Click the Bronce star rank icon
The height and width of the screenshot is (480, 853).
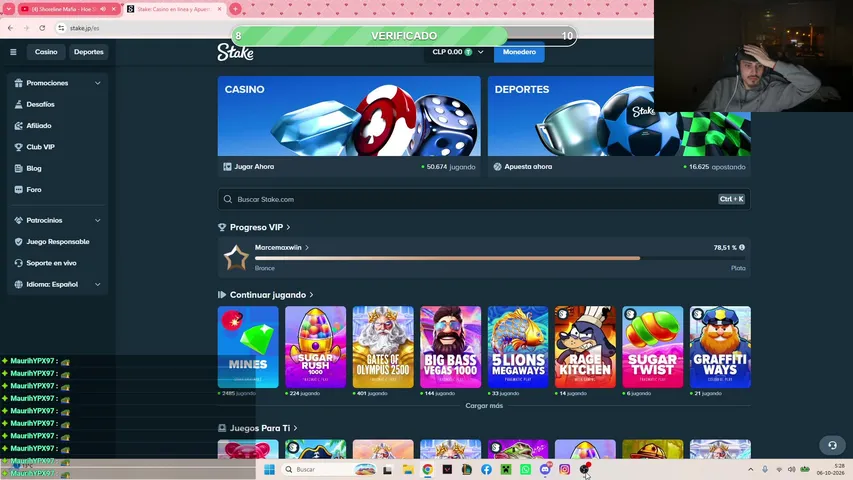pos(236,257)
